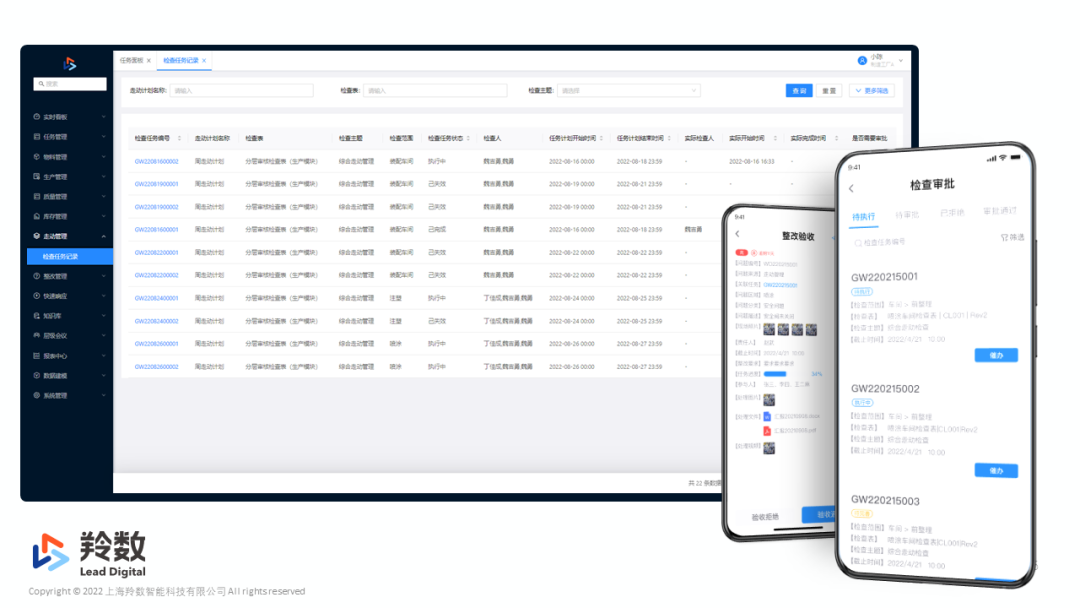Expand the 质量管理 menu chevron
This screenshot has width=1080, height=608.
(103, 196)
